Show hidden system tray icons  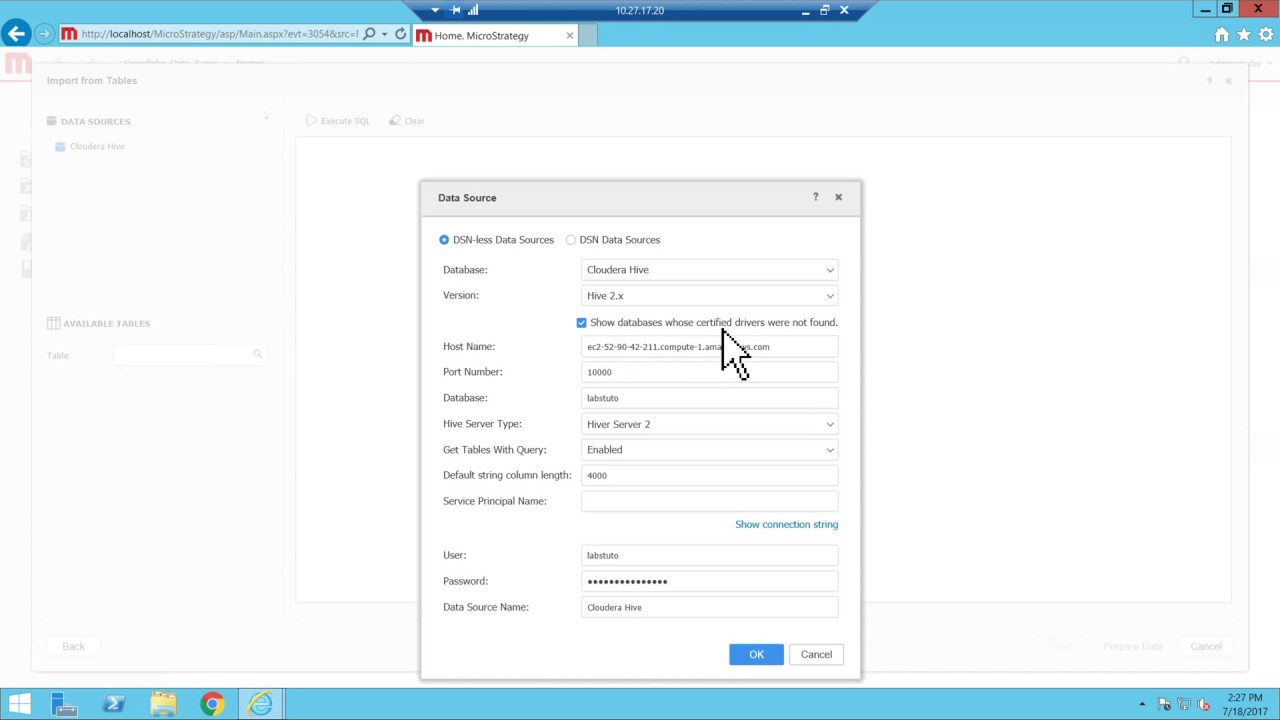[x=1142, y=705]
